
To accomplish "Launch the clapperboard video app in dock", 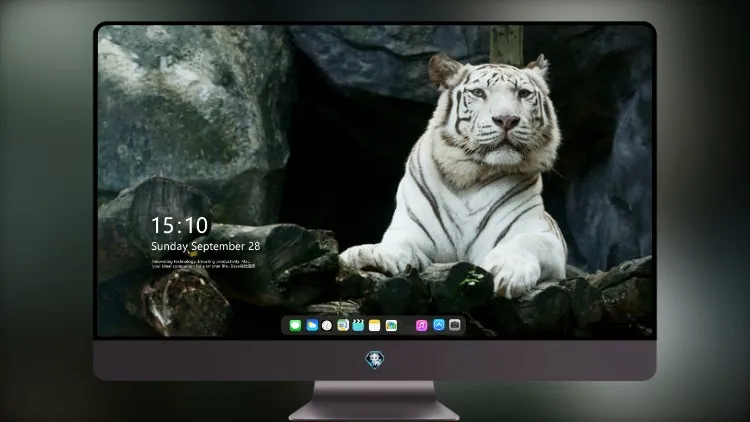I will click(358, 325).
